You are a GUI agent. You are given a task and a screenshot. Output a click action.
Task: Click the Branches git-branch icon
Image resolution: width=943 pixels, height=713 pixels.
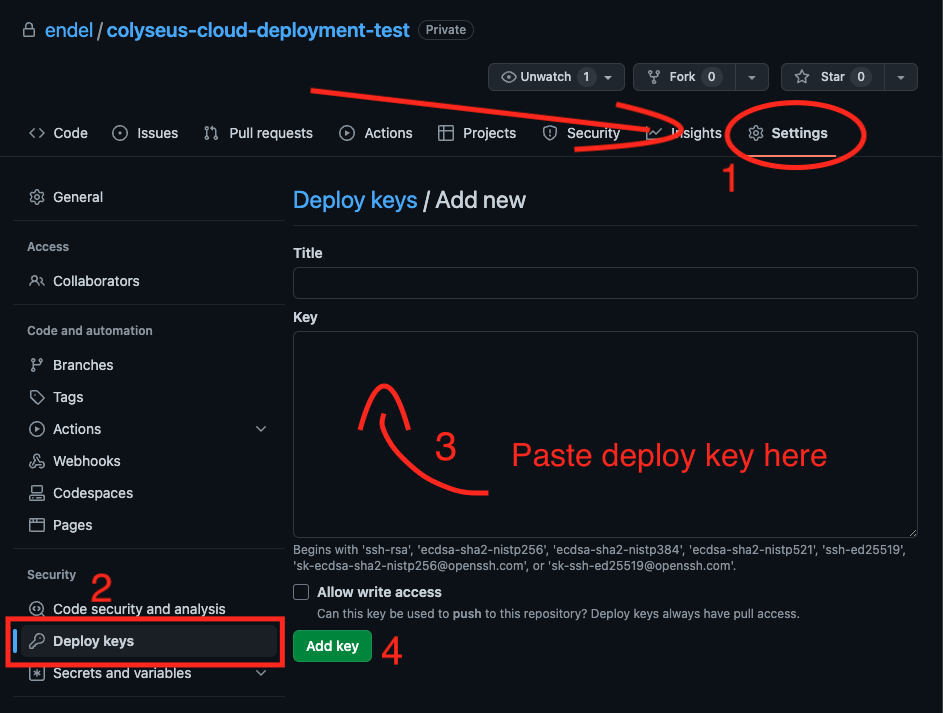(37, 365)
